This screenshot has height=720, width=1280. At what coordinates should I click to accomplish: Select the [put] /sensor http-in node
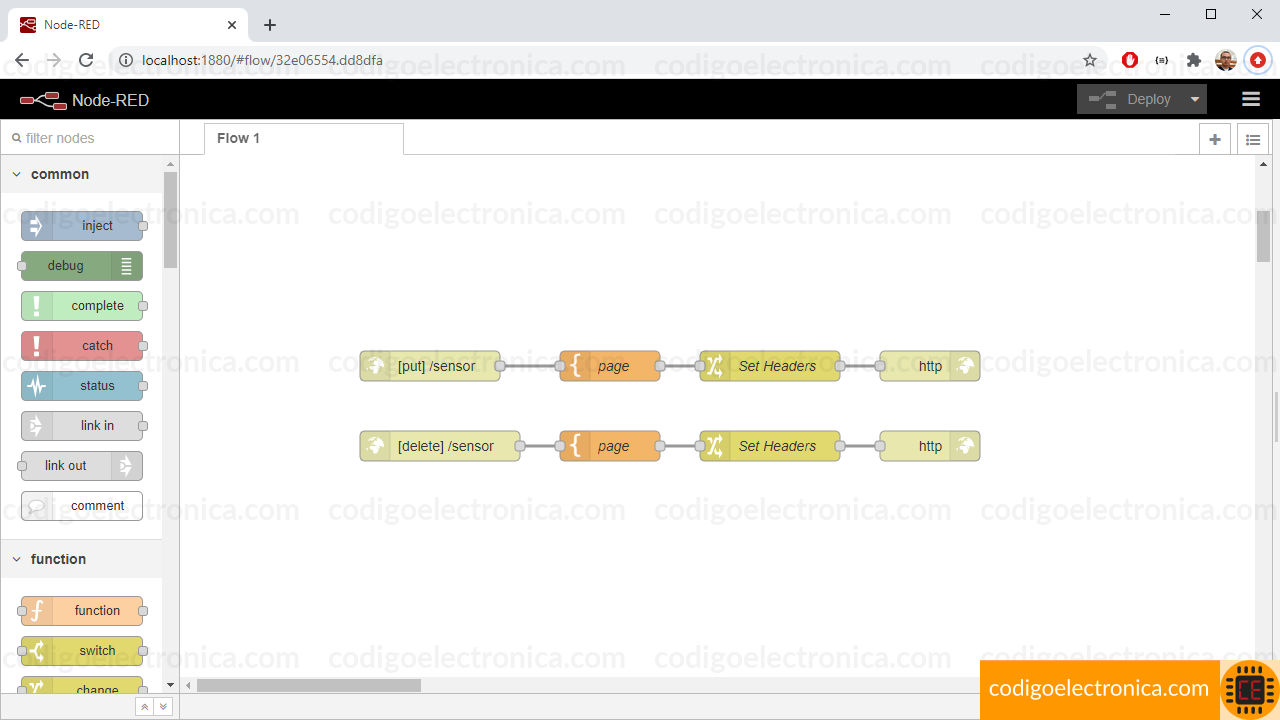(430, 366)
